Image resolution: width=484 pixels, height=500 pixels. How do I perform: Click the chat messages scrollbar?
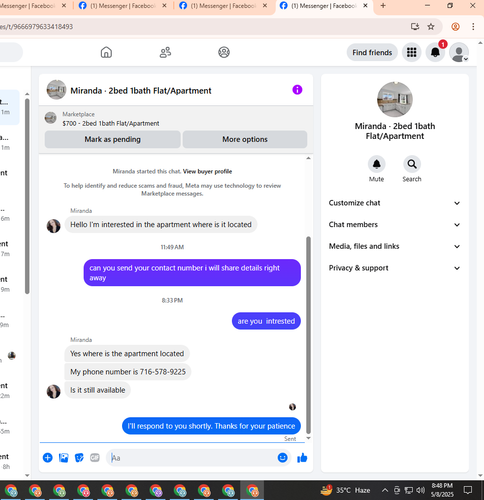click(308, 335)
